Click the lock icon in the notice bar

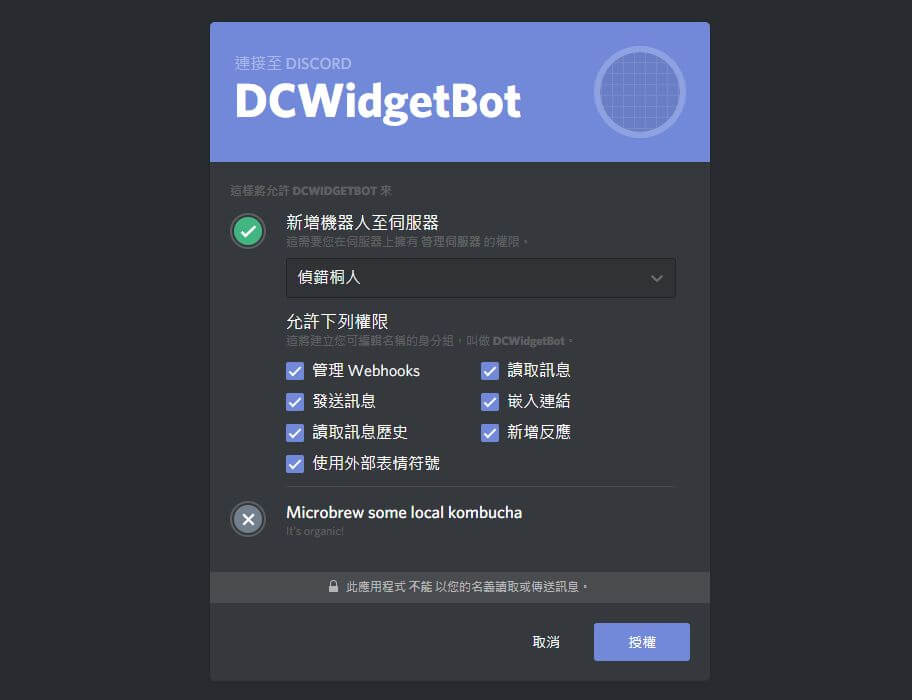pos(333,586)
